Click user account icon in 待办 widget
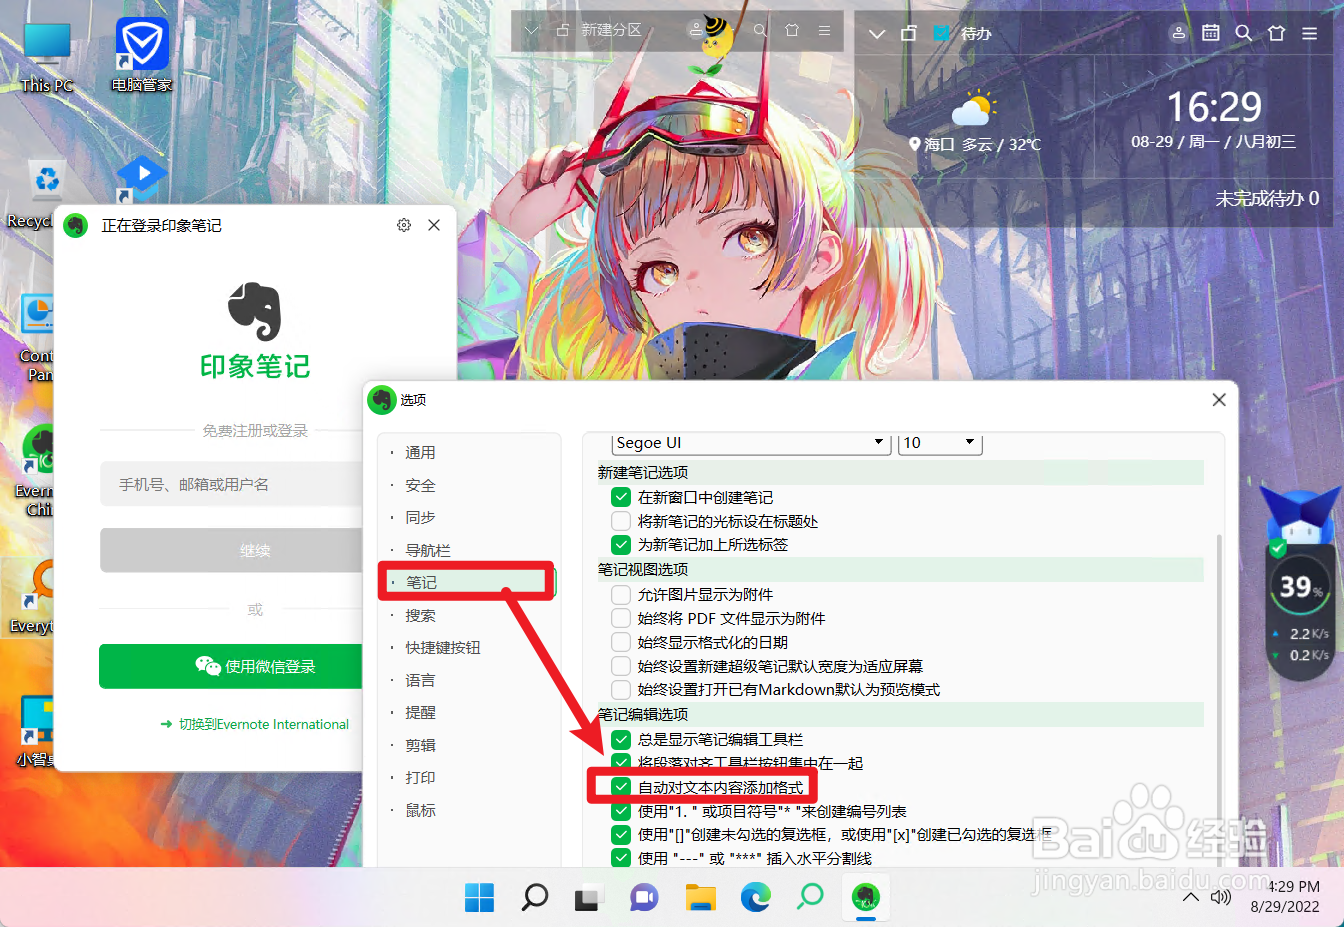Screen dimensions: 1344x927 (1179, 33)
